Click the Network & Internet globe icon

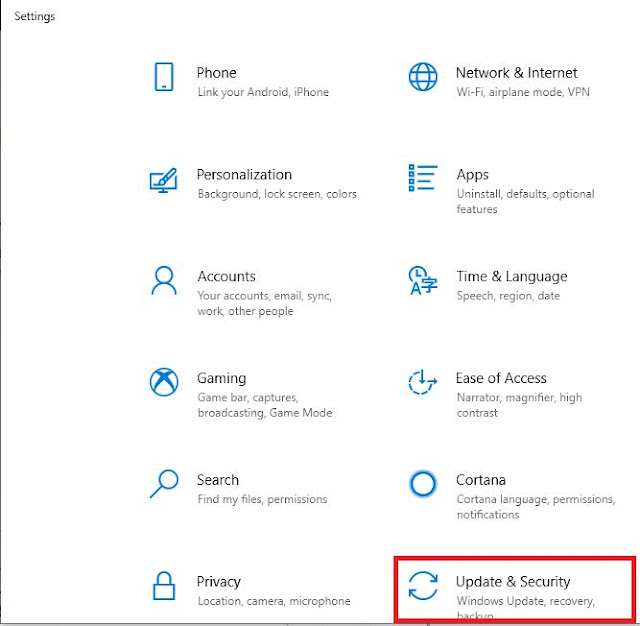coord(423,77)
